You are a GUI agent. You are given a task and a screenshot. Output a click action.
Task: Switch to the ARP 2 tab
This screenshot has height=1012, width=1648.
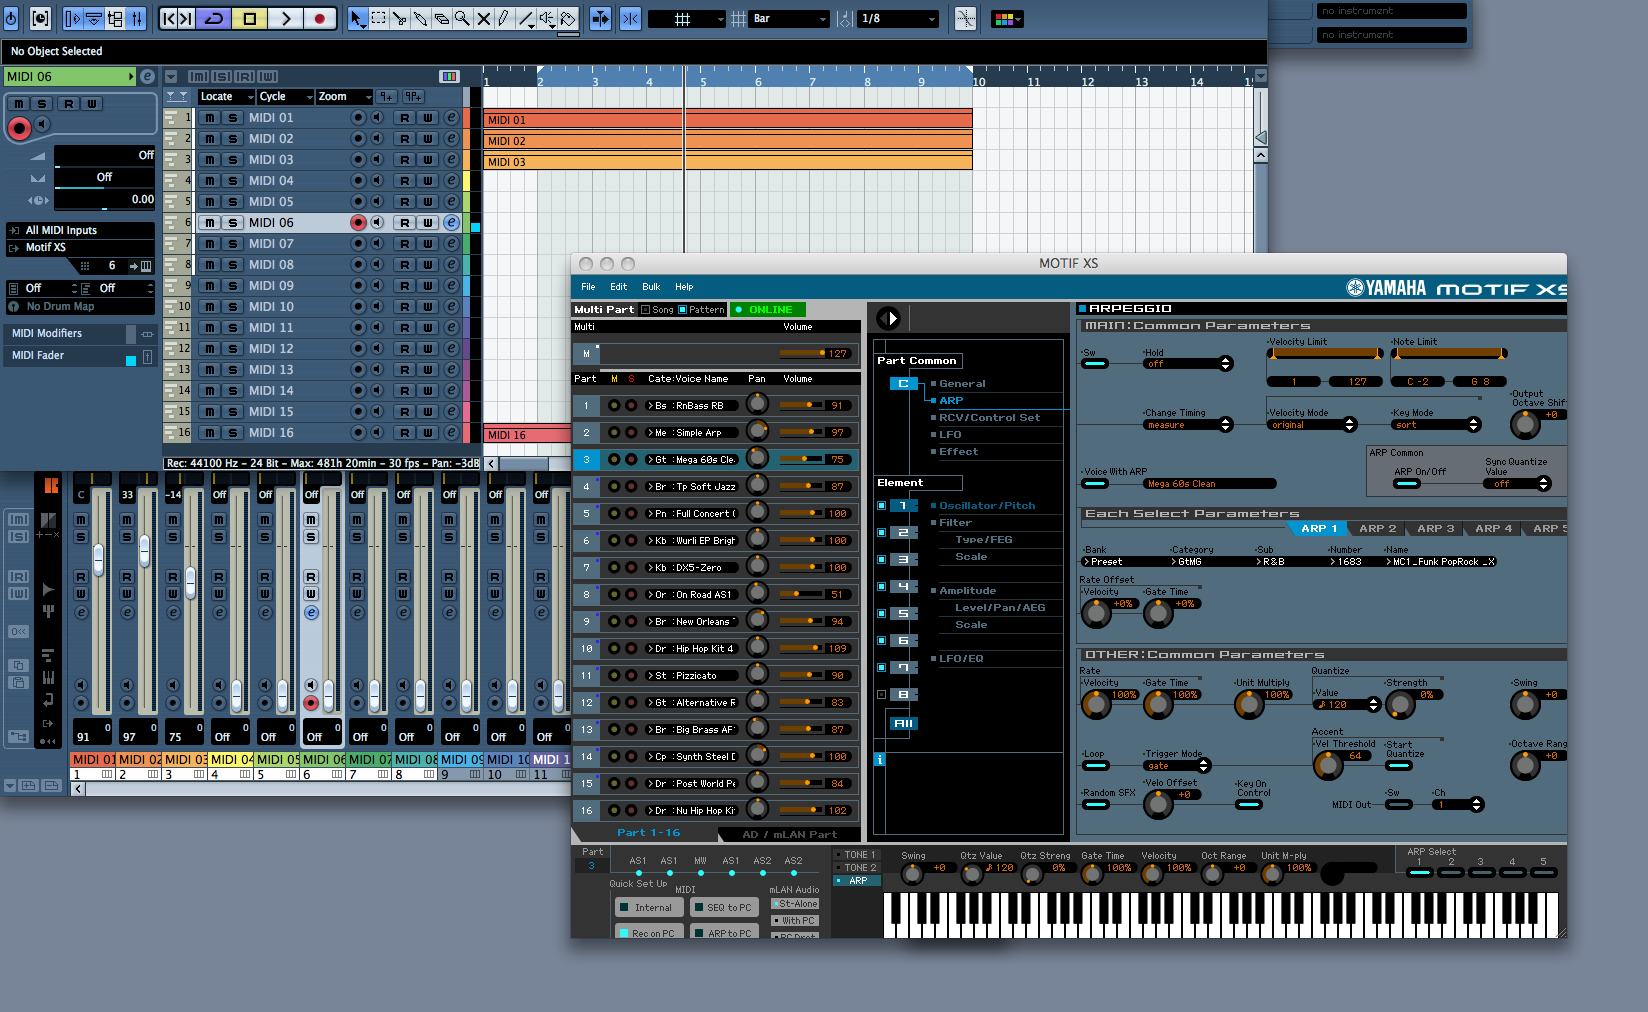coord(1377,528)
